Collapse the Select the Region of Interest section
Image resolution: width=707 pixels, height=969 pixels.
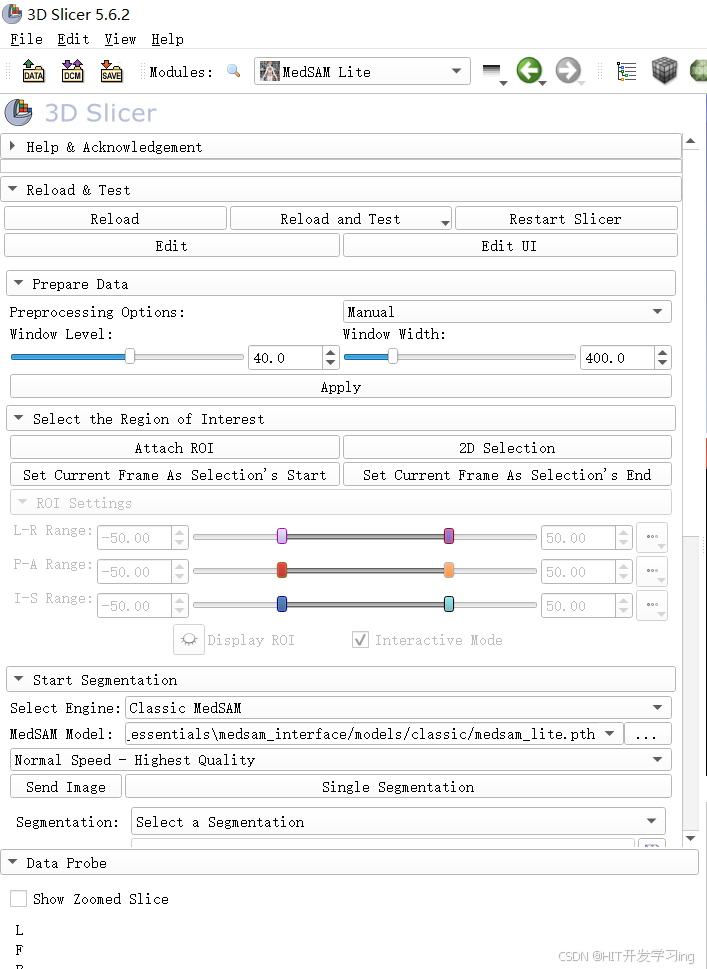point(341,419)
